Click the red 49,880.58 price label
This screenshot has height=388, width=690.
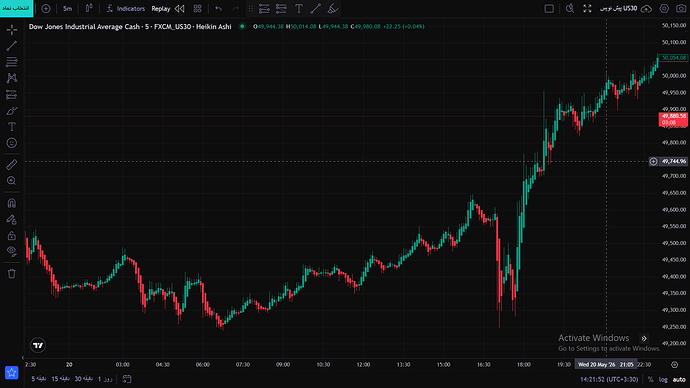click(x=674, y=119)
